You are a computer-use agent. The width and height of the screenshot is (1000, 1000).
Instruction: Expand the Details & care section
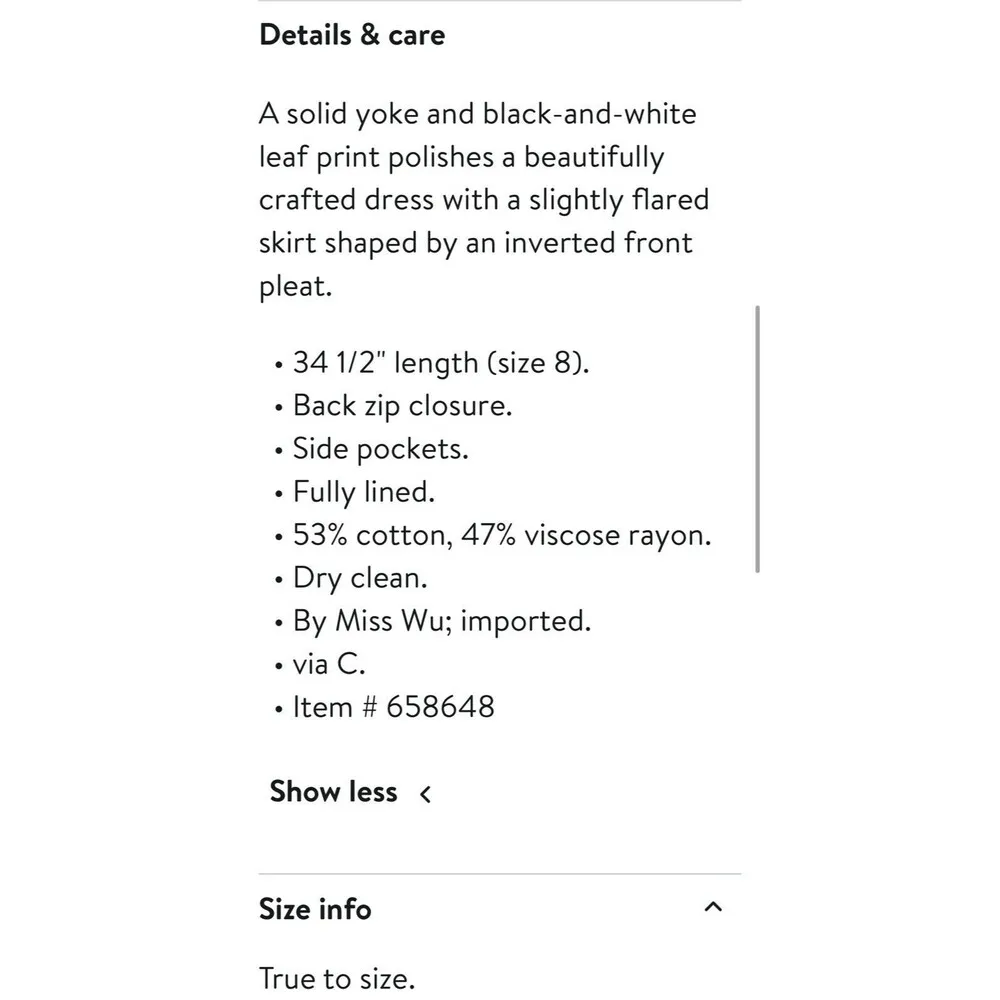coord(352,35)
